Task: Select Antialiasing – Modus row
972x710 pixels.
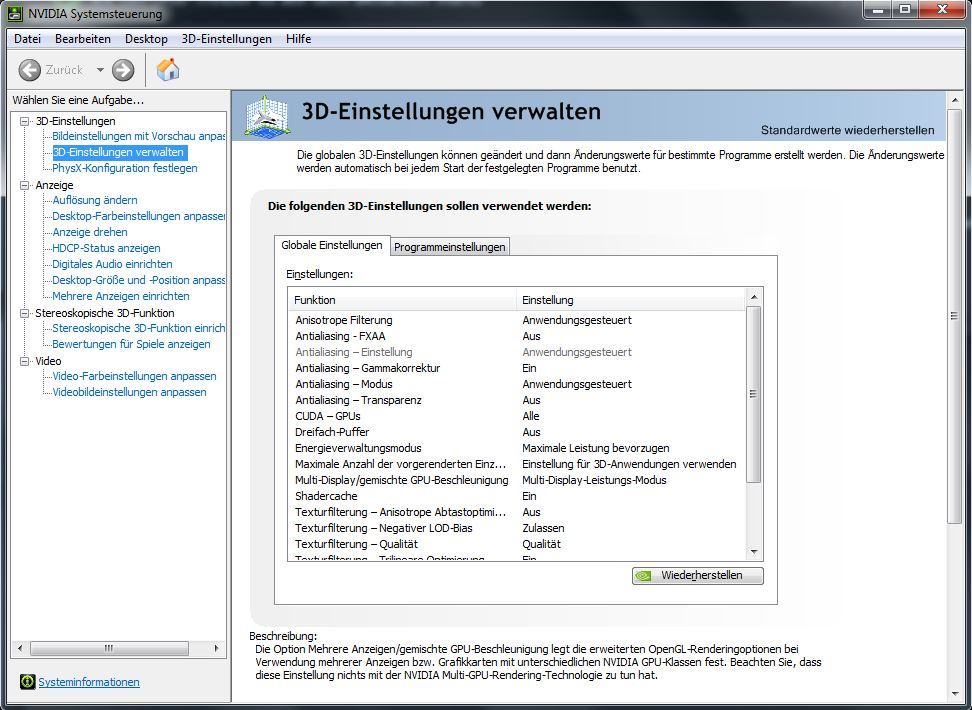Action: tap(518, 384)
